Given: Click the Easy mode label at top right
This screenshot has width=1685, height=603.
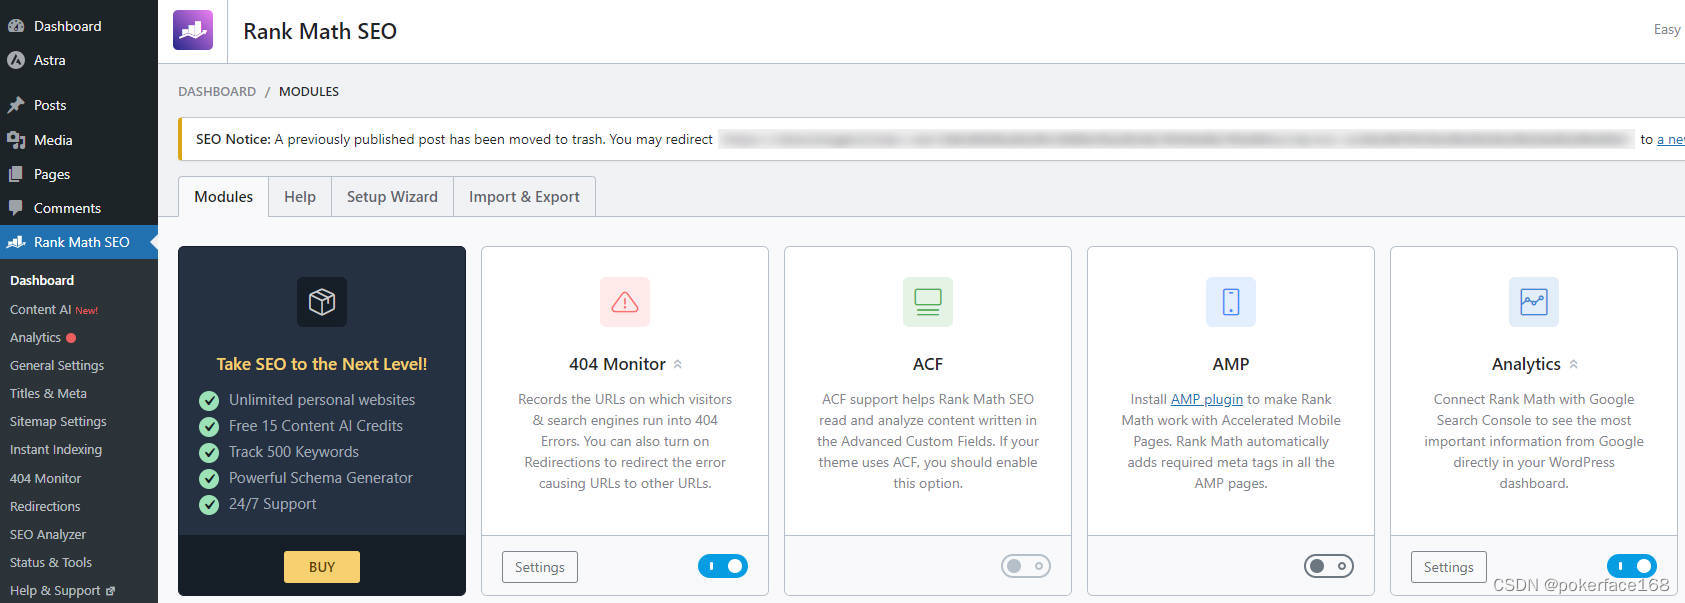Looking at the screenshot, I should 1667,30.
